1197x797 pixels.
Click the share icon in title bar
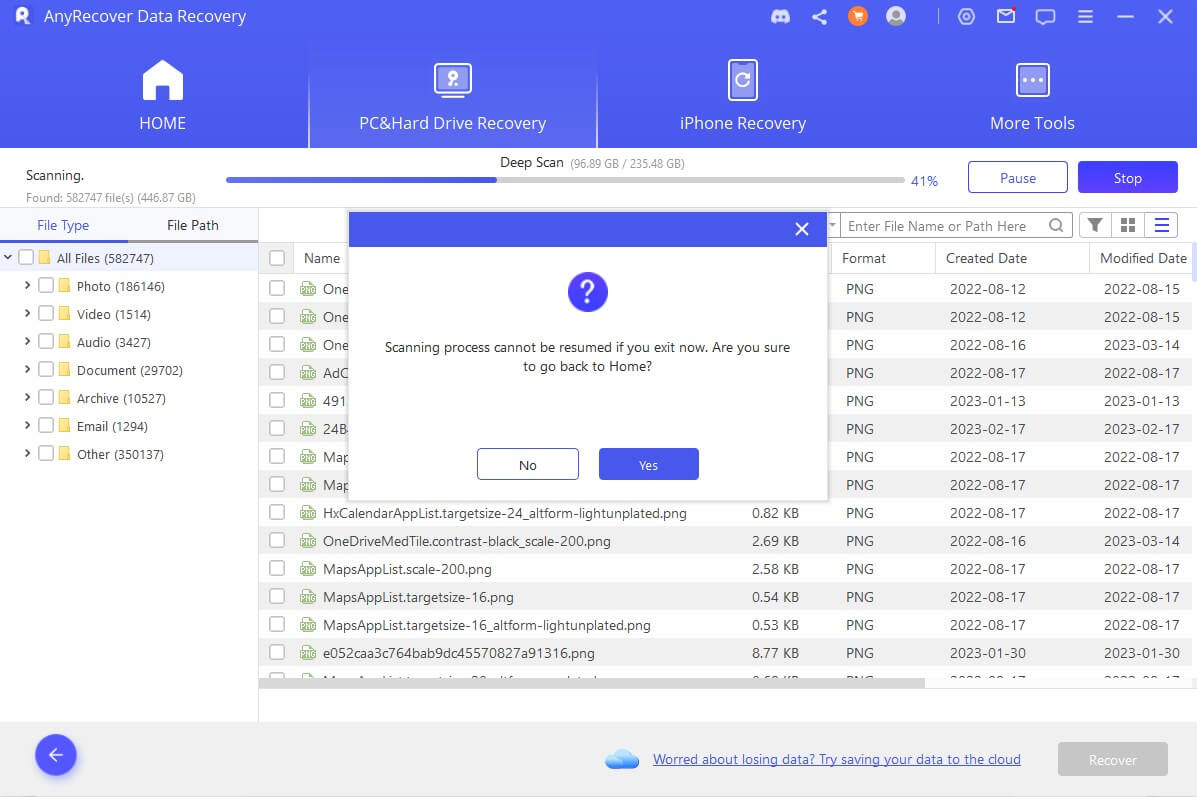tap(819, 17)
